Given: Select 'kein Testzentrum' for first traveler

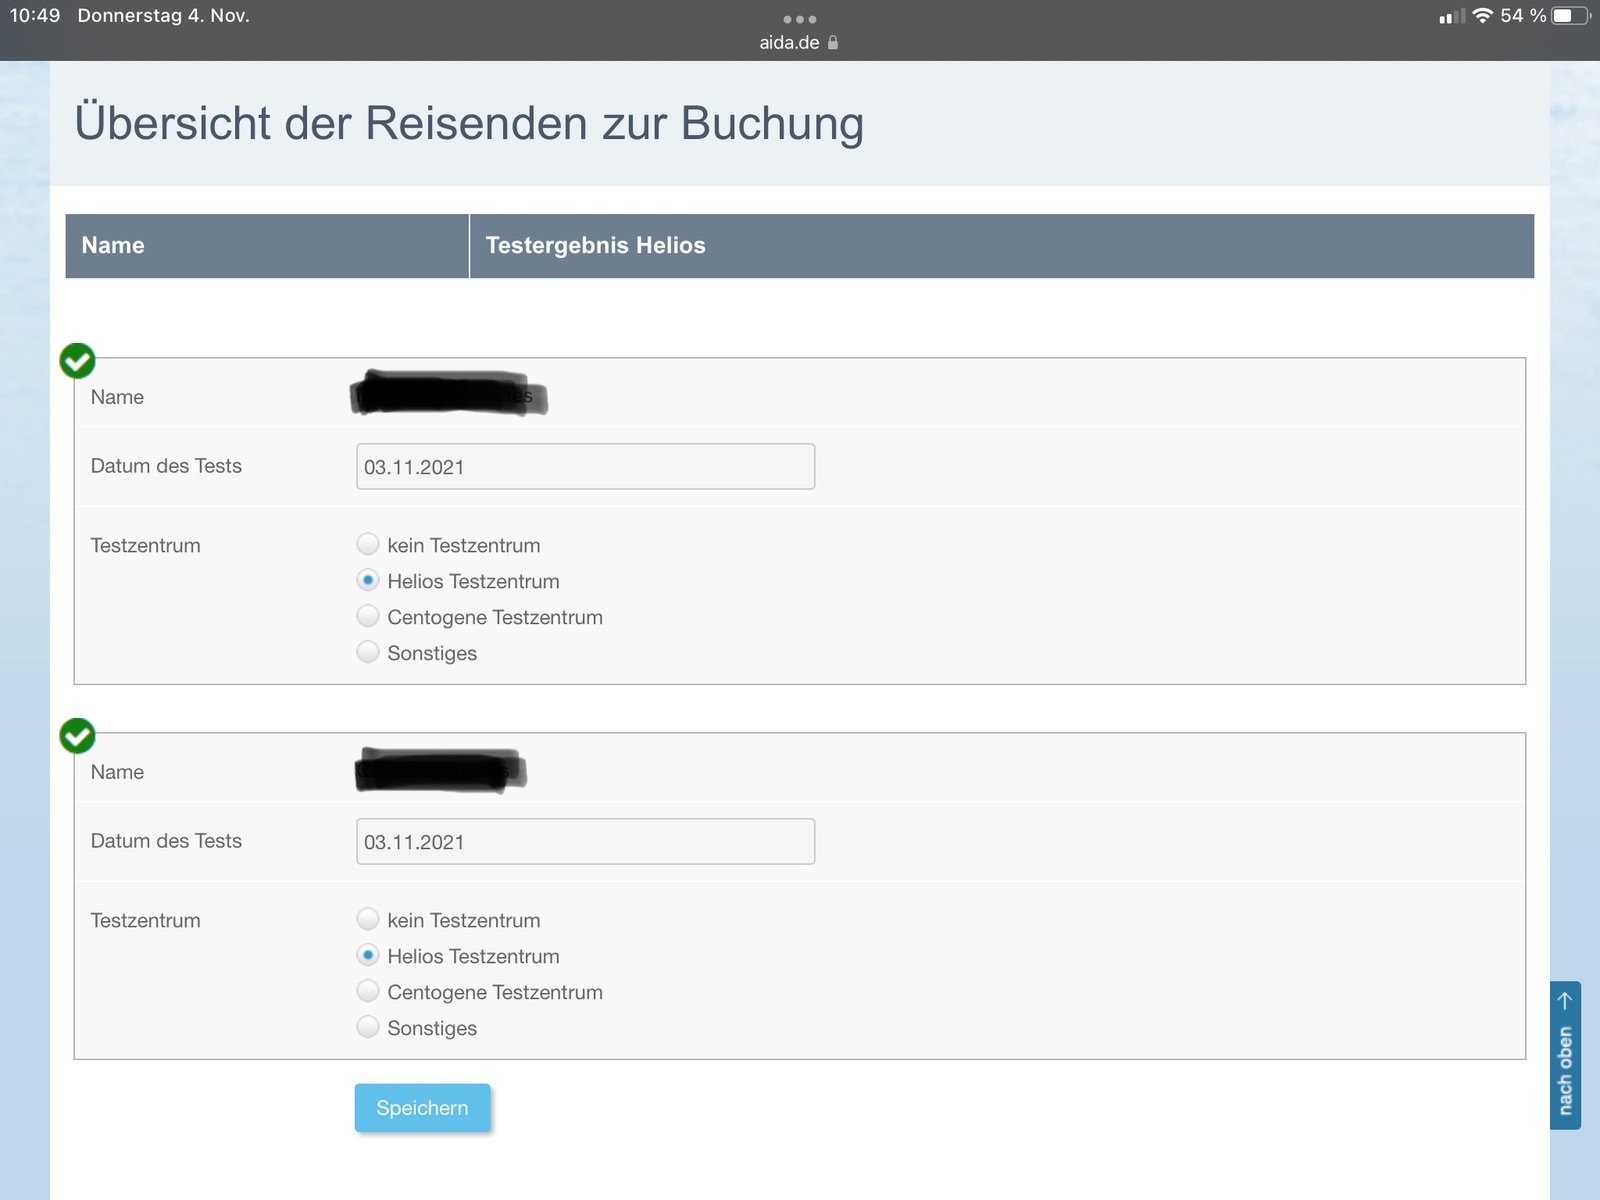Looking at the screenshot, I should pyautogui.click(x=368, y=544).
